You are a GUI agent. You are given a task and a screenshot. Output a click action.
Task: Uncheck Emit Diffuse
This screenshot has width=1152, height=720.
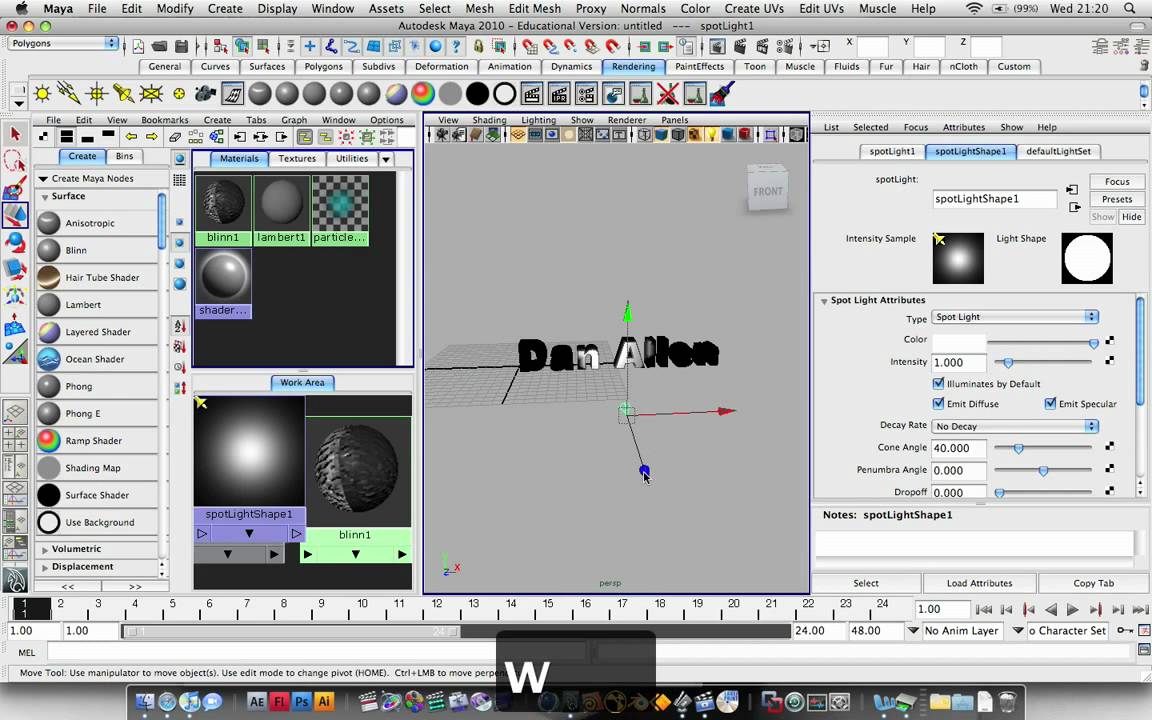(938, 403)
